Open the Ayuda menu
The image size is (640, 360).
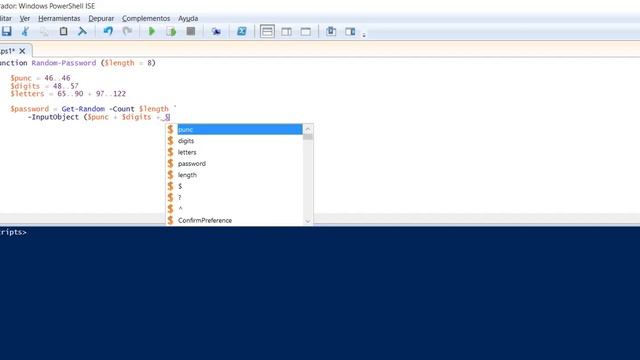tap(188, 18)
